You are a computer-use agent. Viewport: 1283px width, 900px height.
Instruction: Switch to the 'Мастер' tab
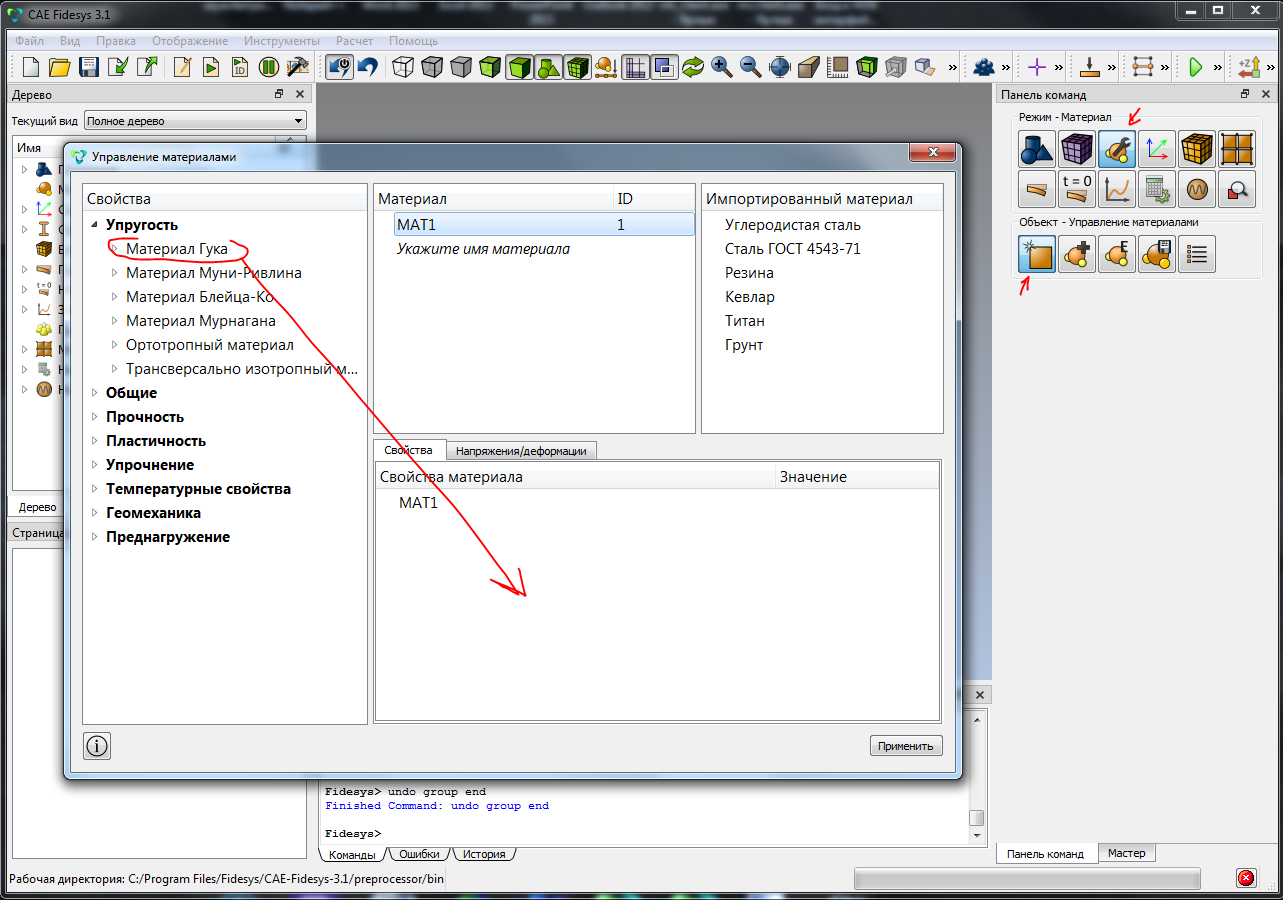(x=1127, y=853)
